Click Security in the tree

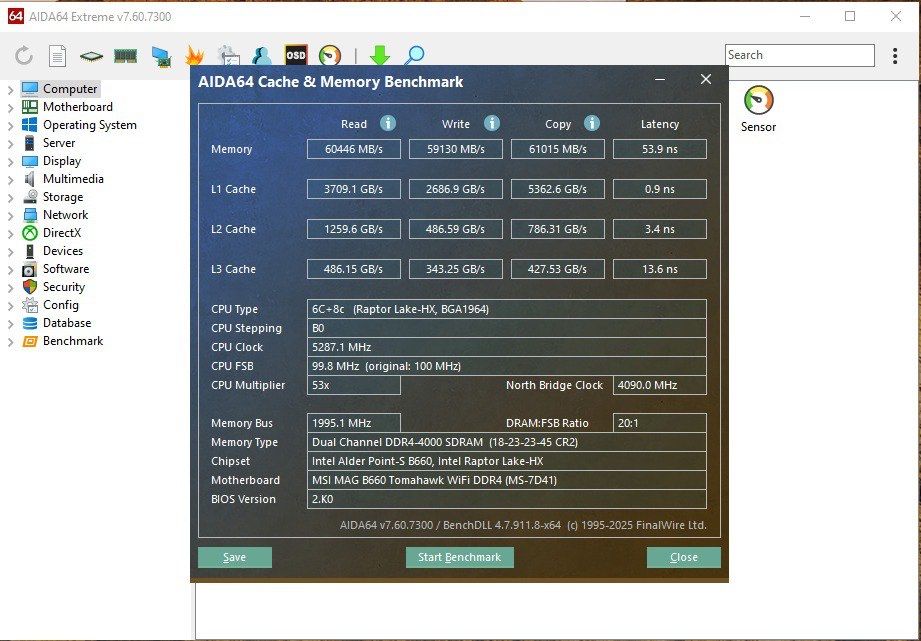pos(64,287)
